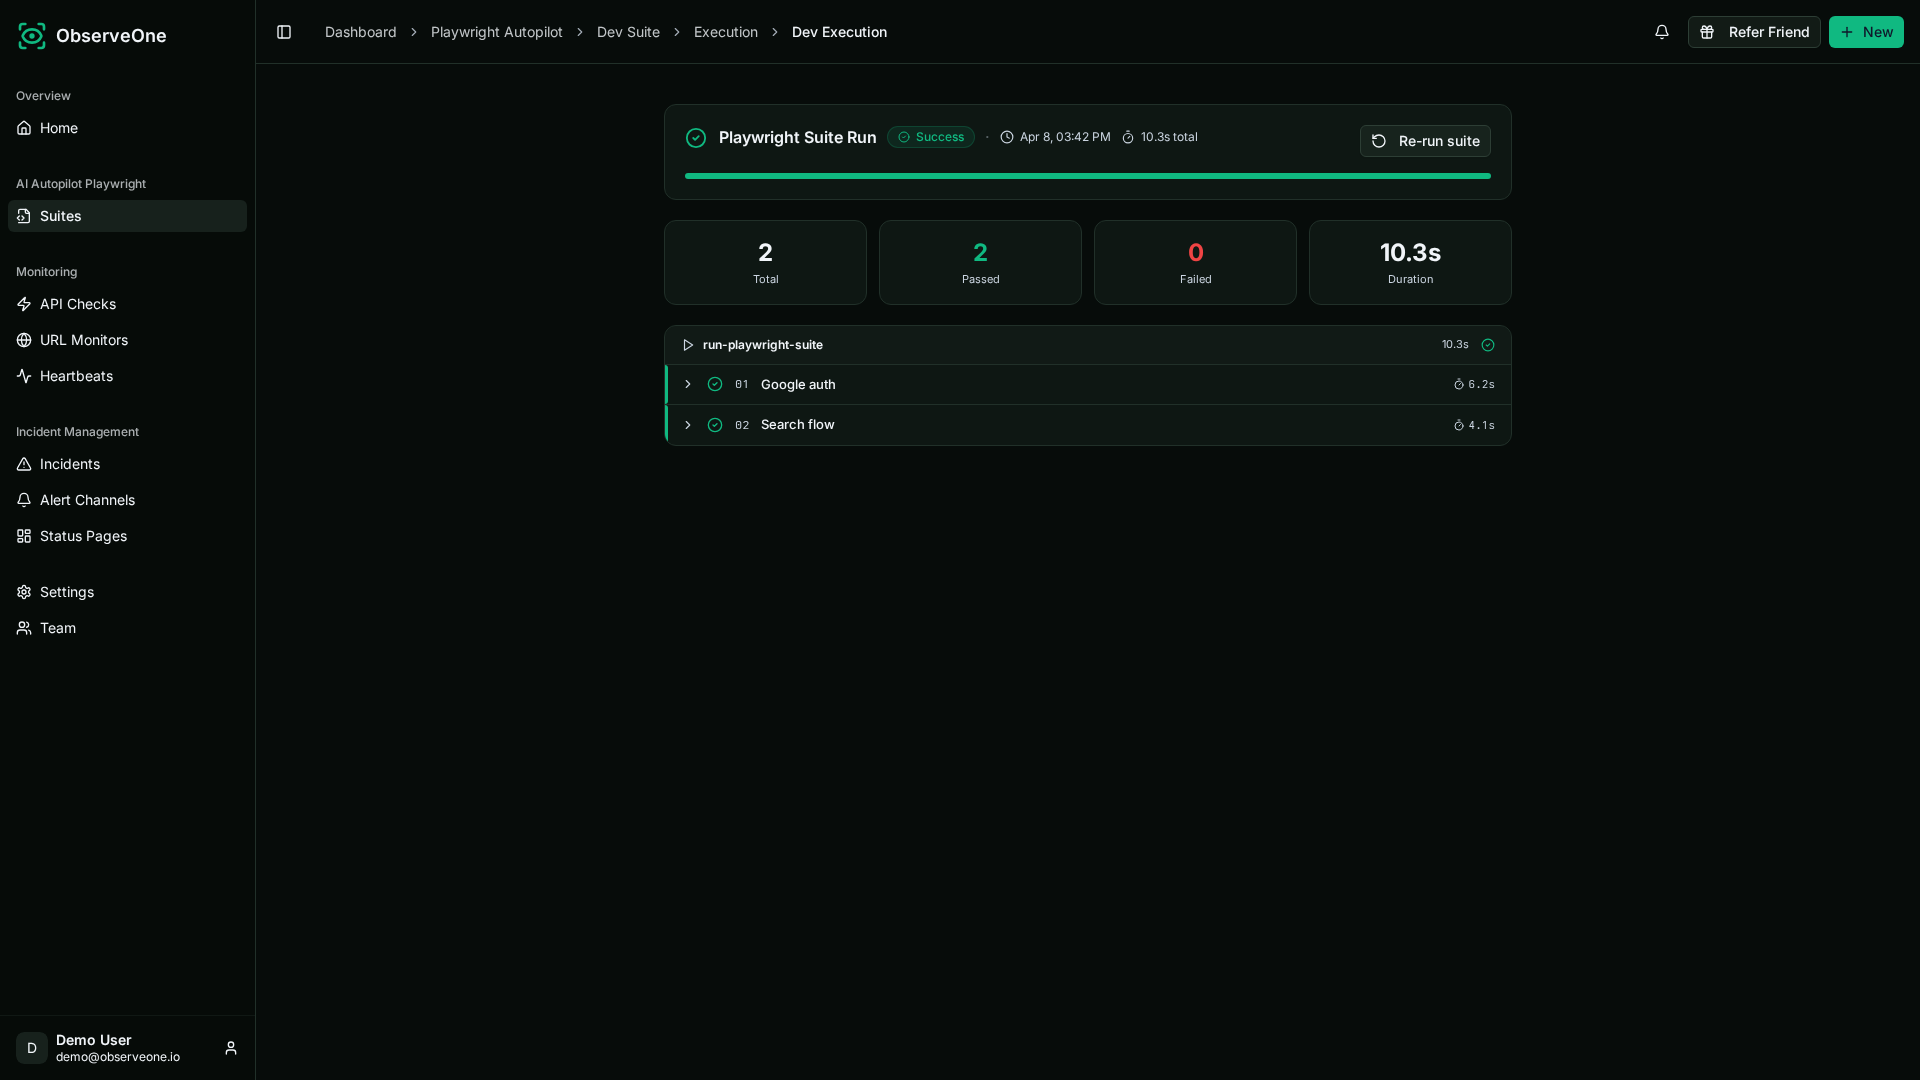Expand the Google auth test row
1920x1080 pixels.
tap(688, 384)
